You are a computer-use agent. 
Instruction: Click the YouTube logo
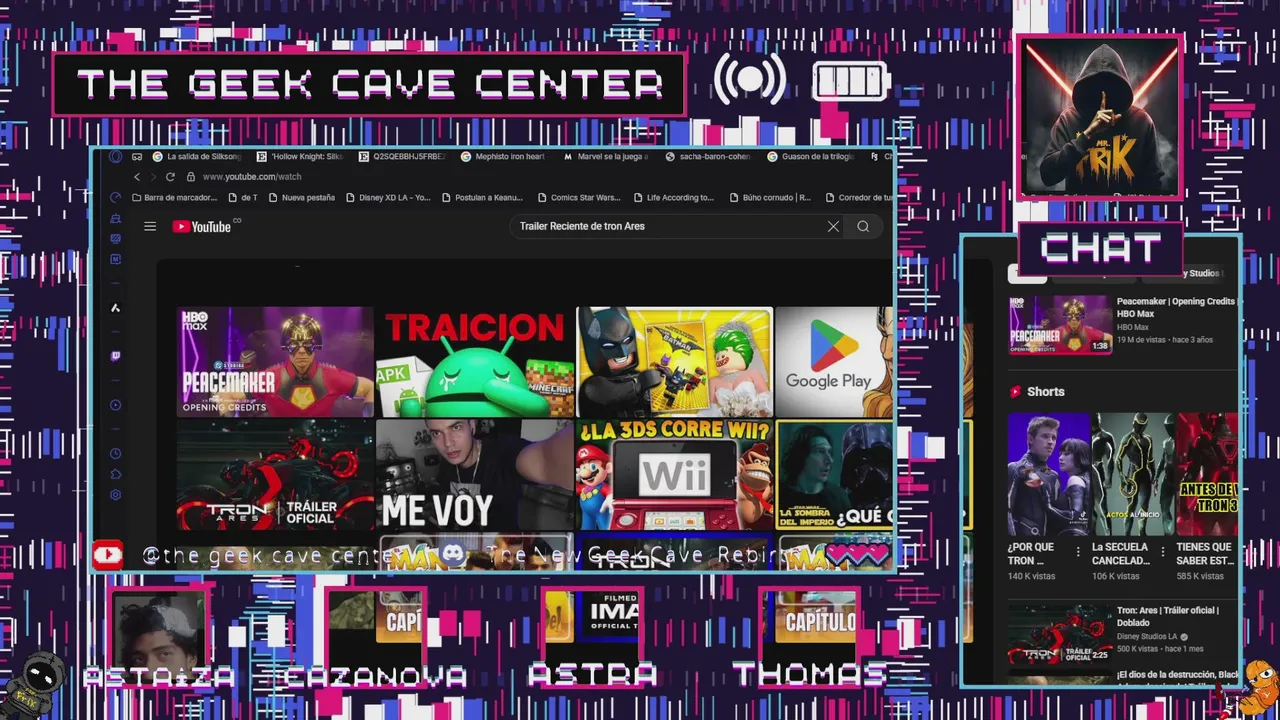[x=202, y=227]
